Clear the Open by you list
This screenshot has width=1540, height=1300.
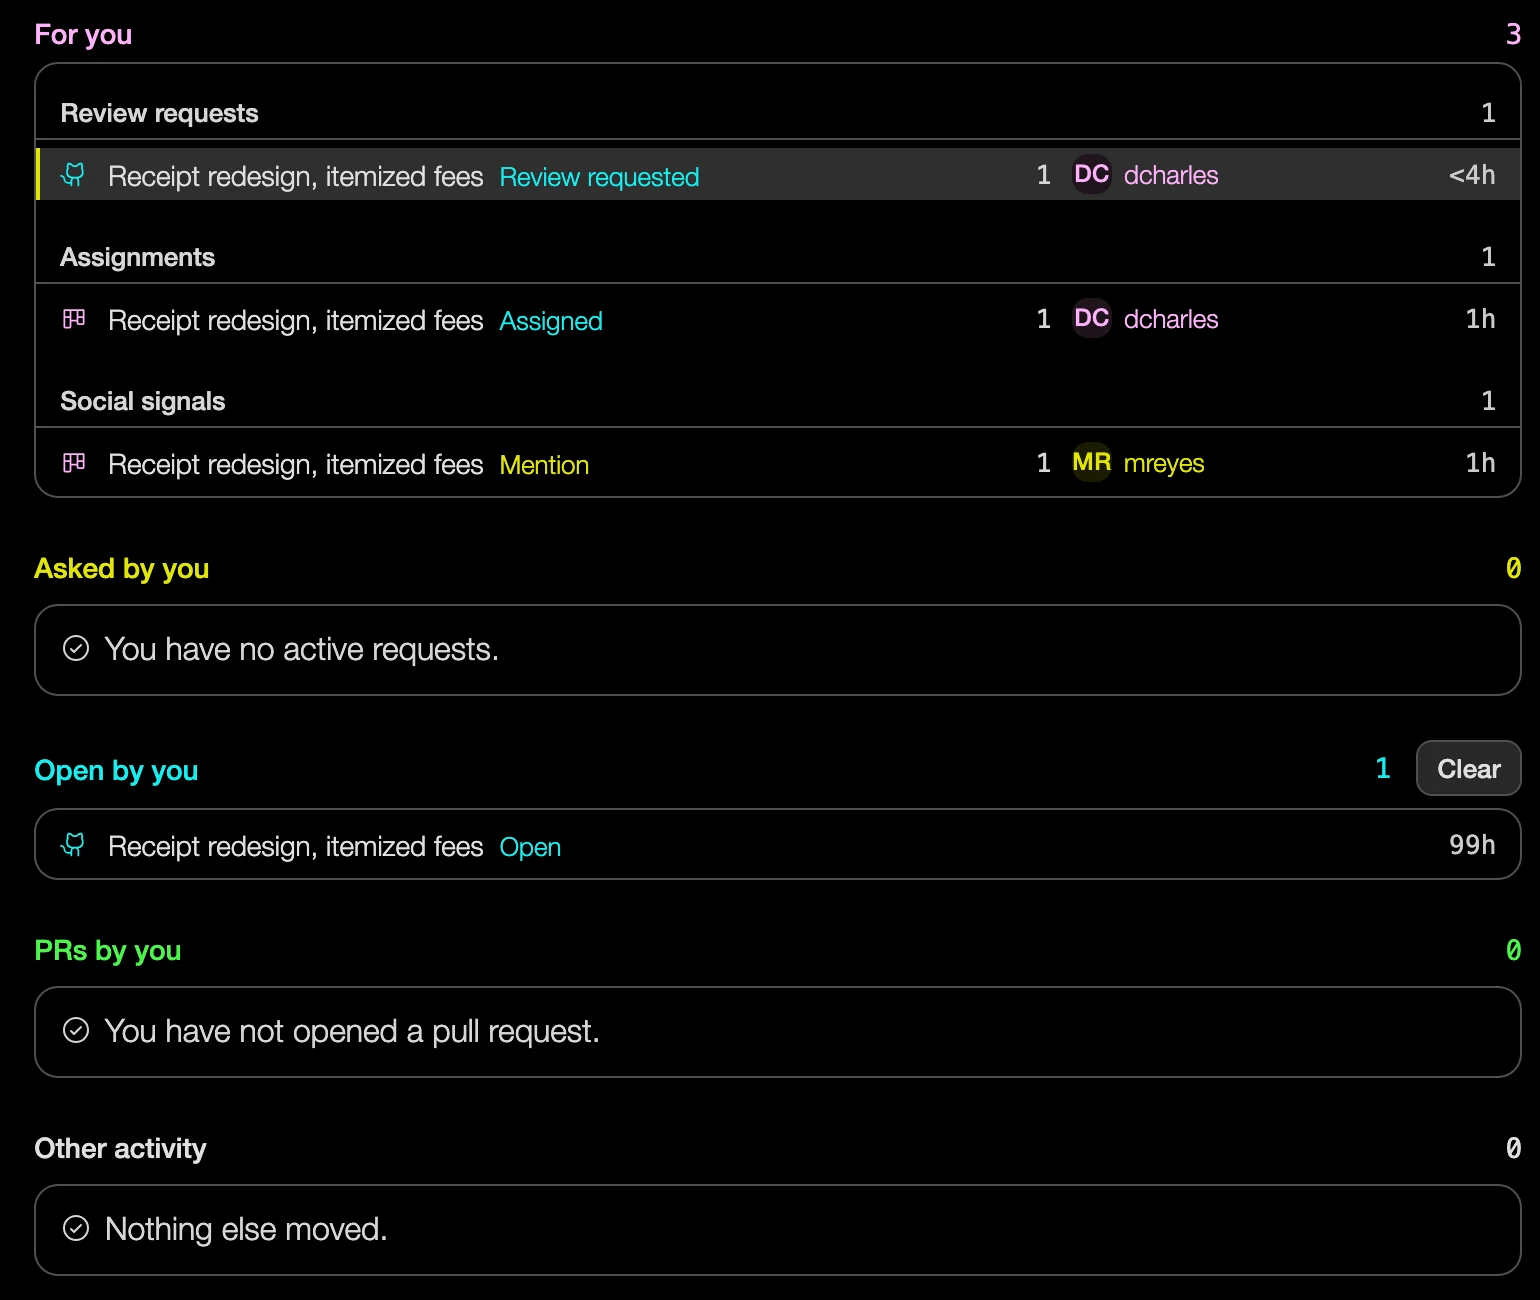1468,768
